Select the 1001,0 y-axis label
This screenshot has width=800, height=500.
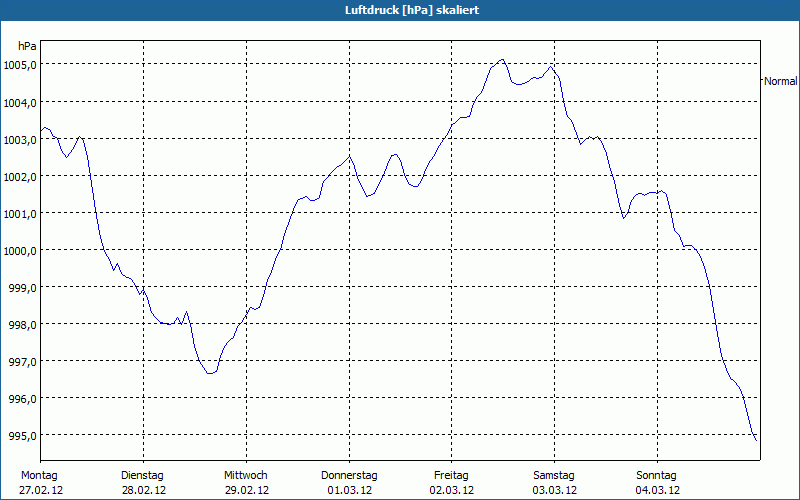20,214
